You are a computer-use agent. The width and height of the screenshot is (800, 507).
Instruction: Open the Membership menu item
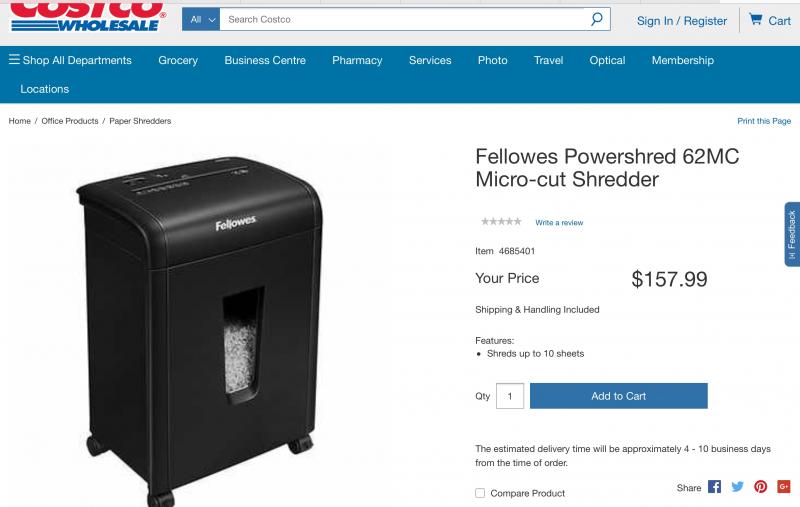pyautogui.click(x=683, y=60)
